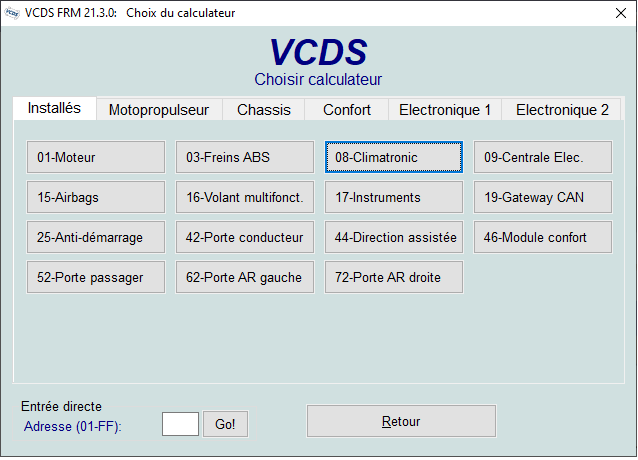Select 62-Porte AR gauche module
638x460 pixels.
[245, 277]
